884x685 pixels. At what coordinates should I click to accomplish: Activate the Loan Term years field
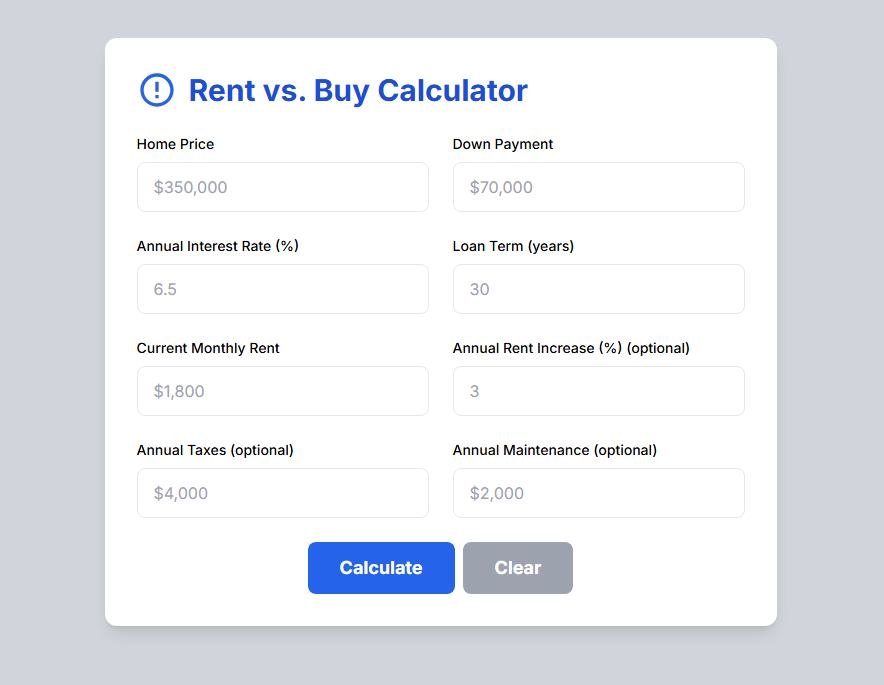point(599,289)
